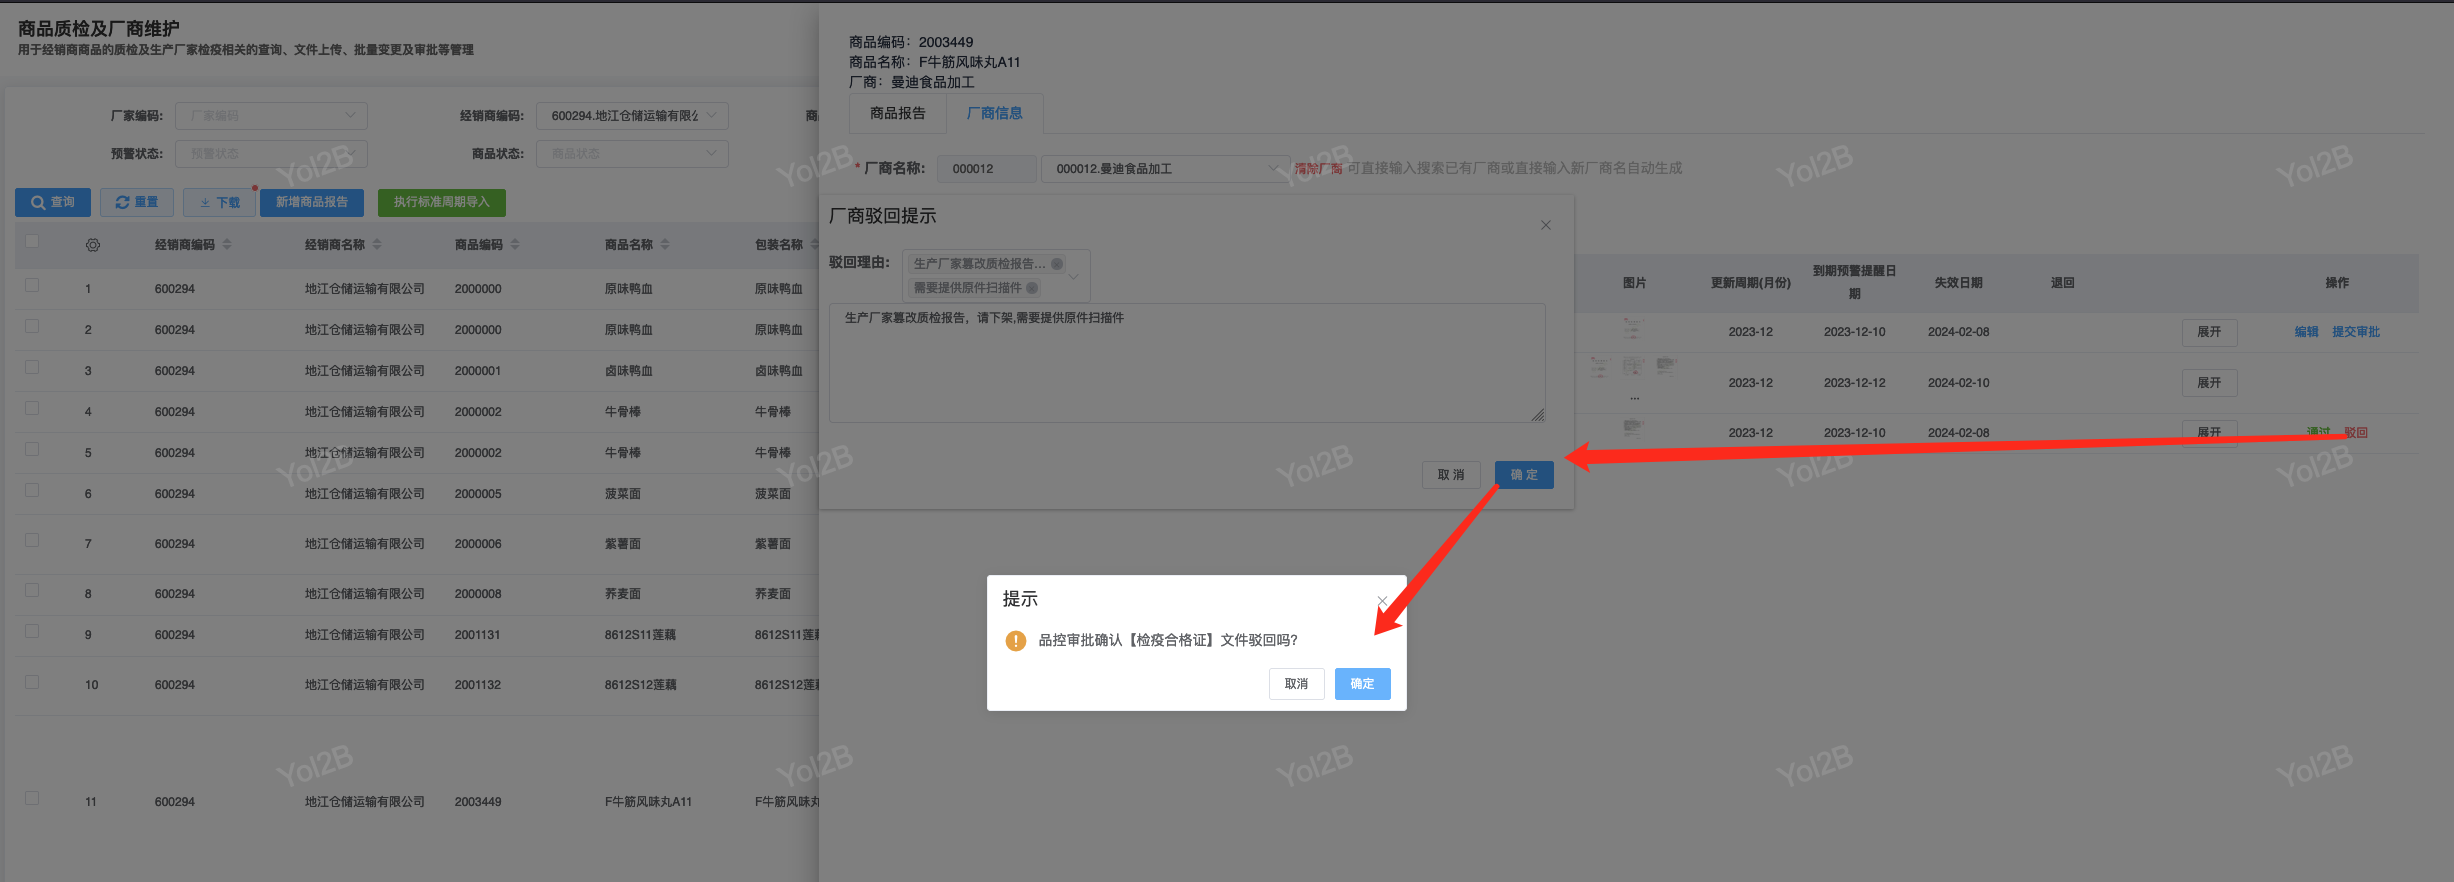Check the checkbox for row 4
The image size is (2454, 882).
coord(32,408)
